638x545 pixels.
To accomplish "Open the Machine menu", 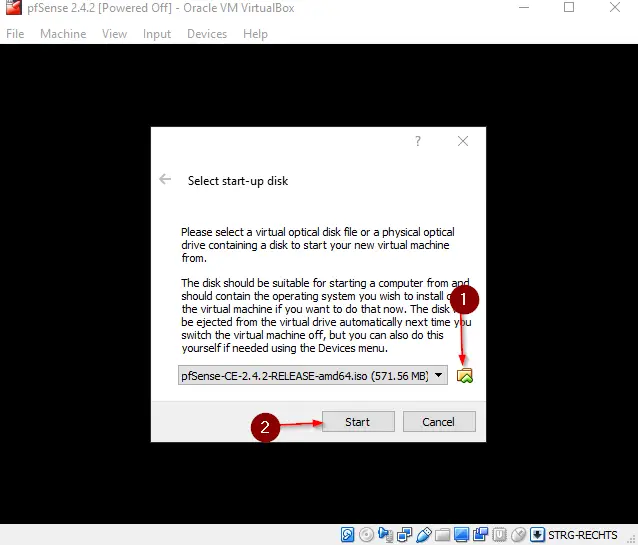I will coord(63,34).
